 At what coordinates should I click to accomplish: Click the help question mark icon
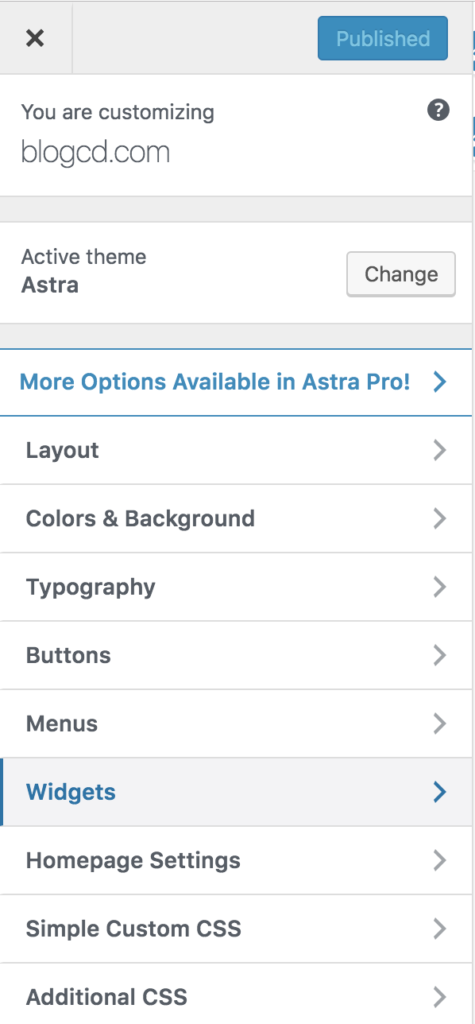click(x=438, y=110)
